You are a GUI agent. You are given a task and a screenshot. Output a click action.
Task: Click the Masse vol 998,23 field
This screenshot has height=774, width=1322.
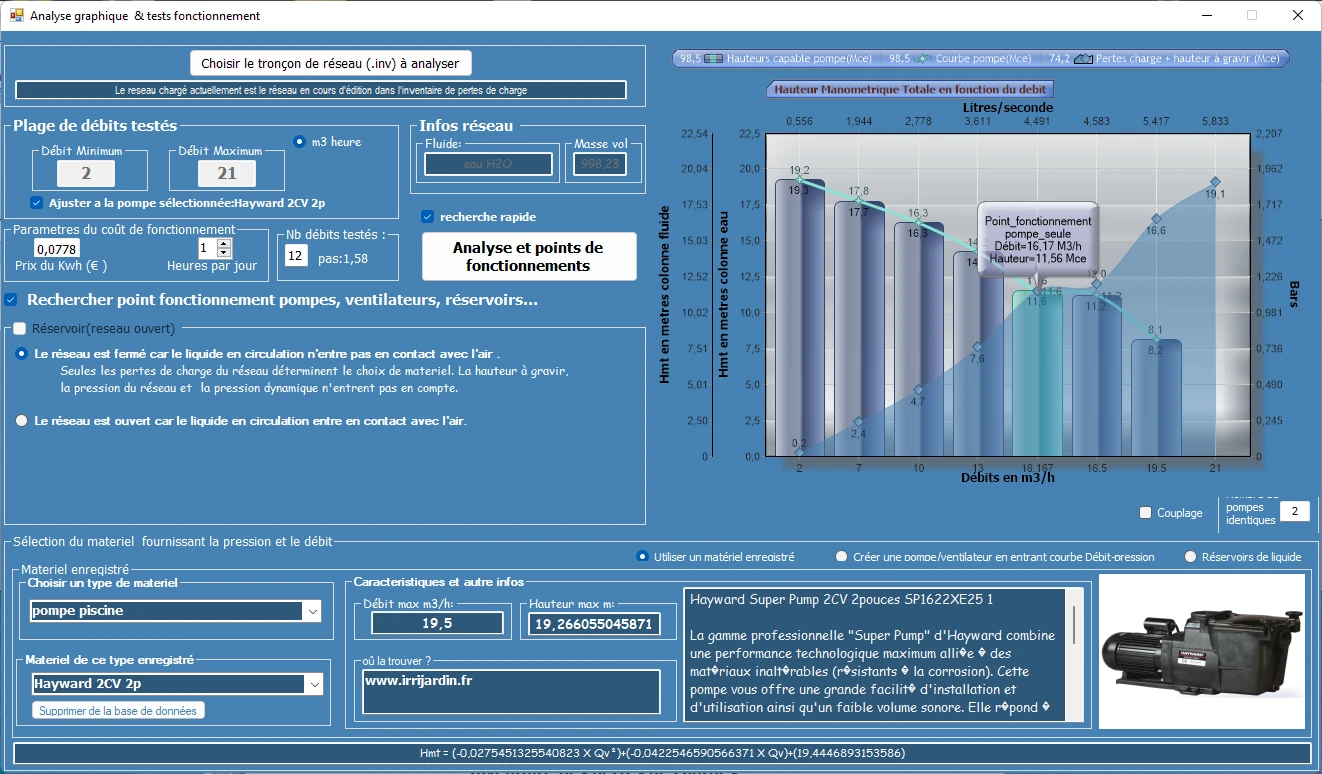coord(599,163)
